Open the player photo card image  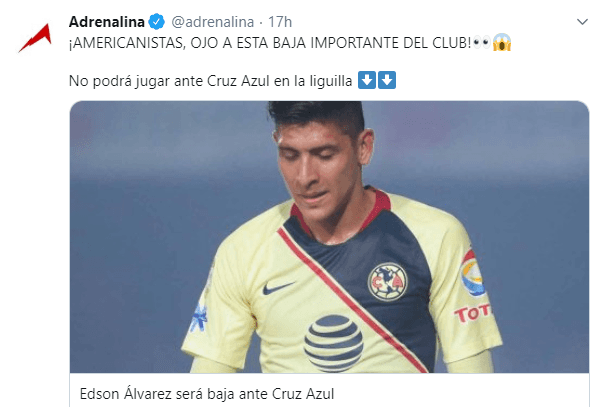[330, 237]
